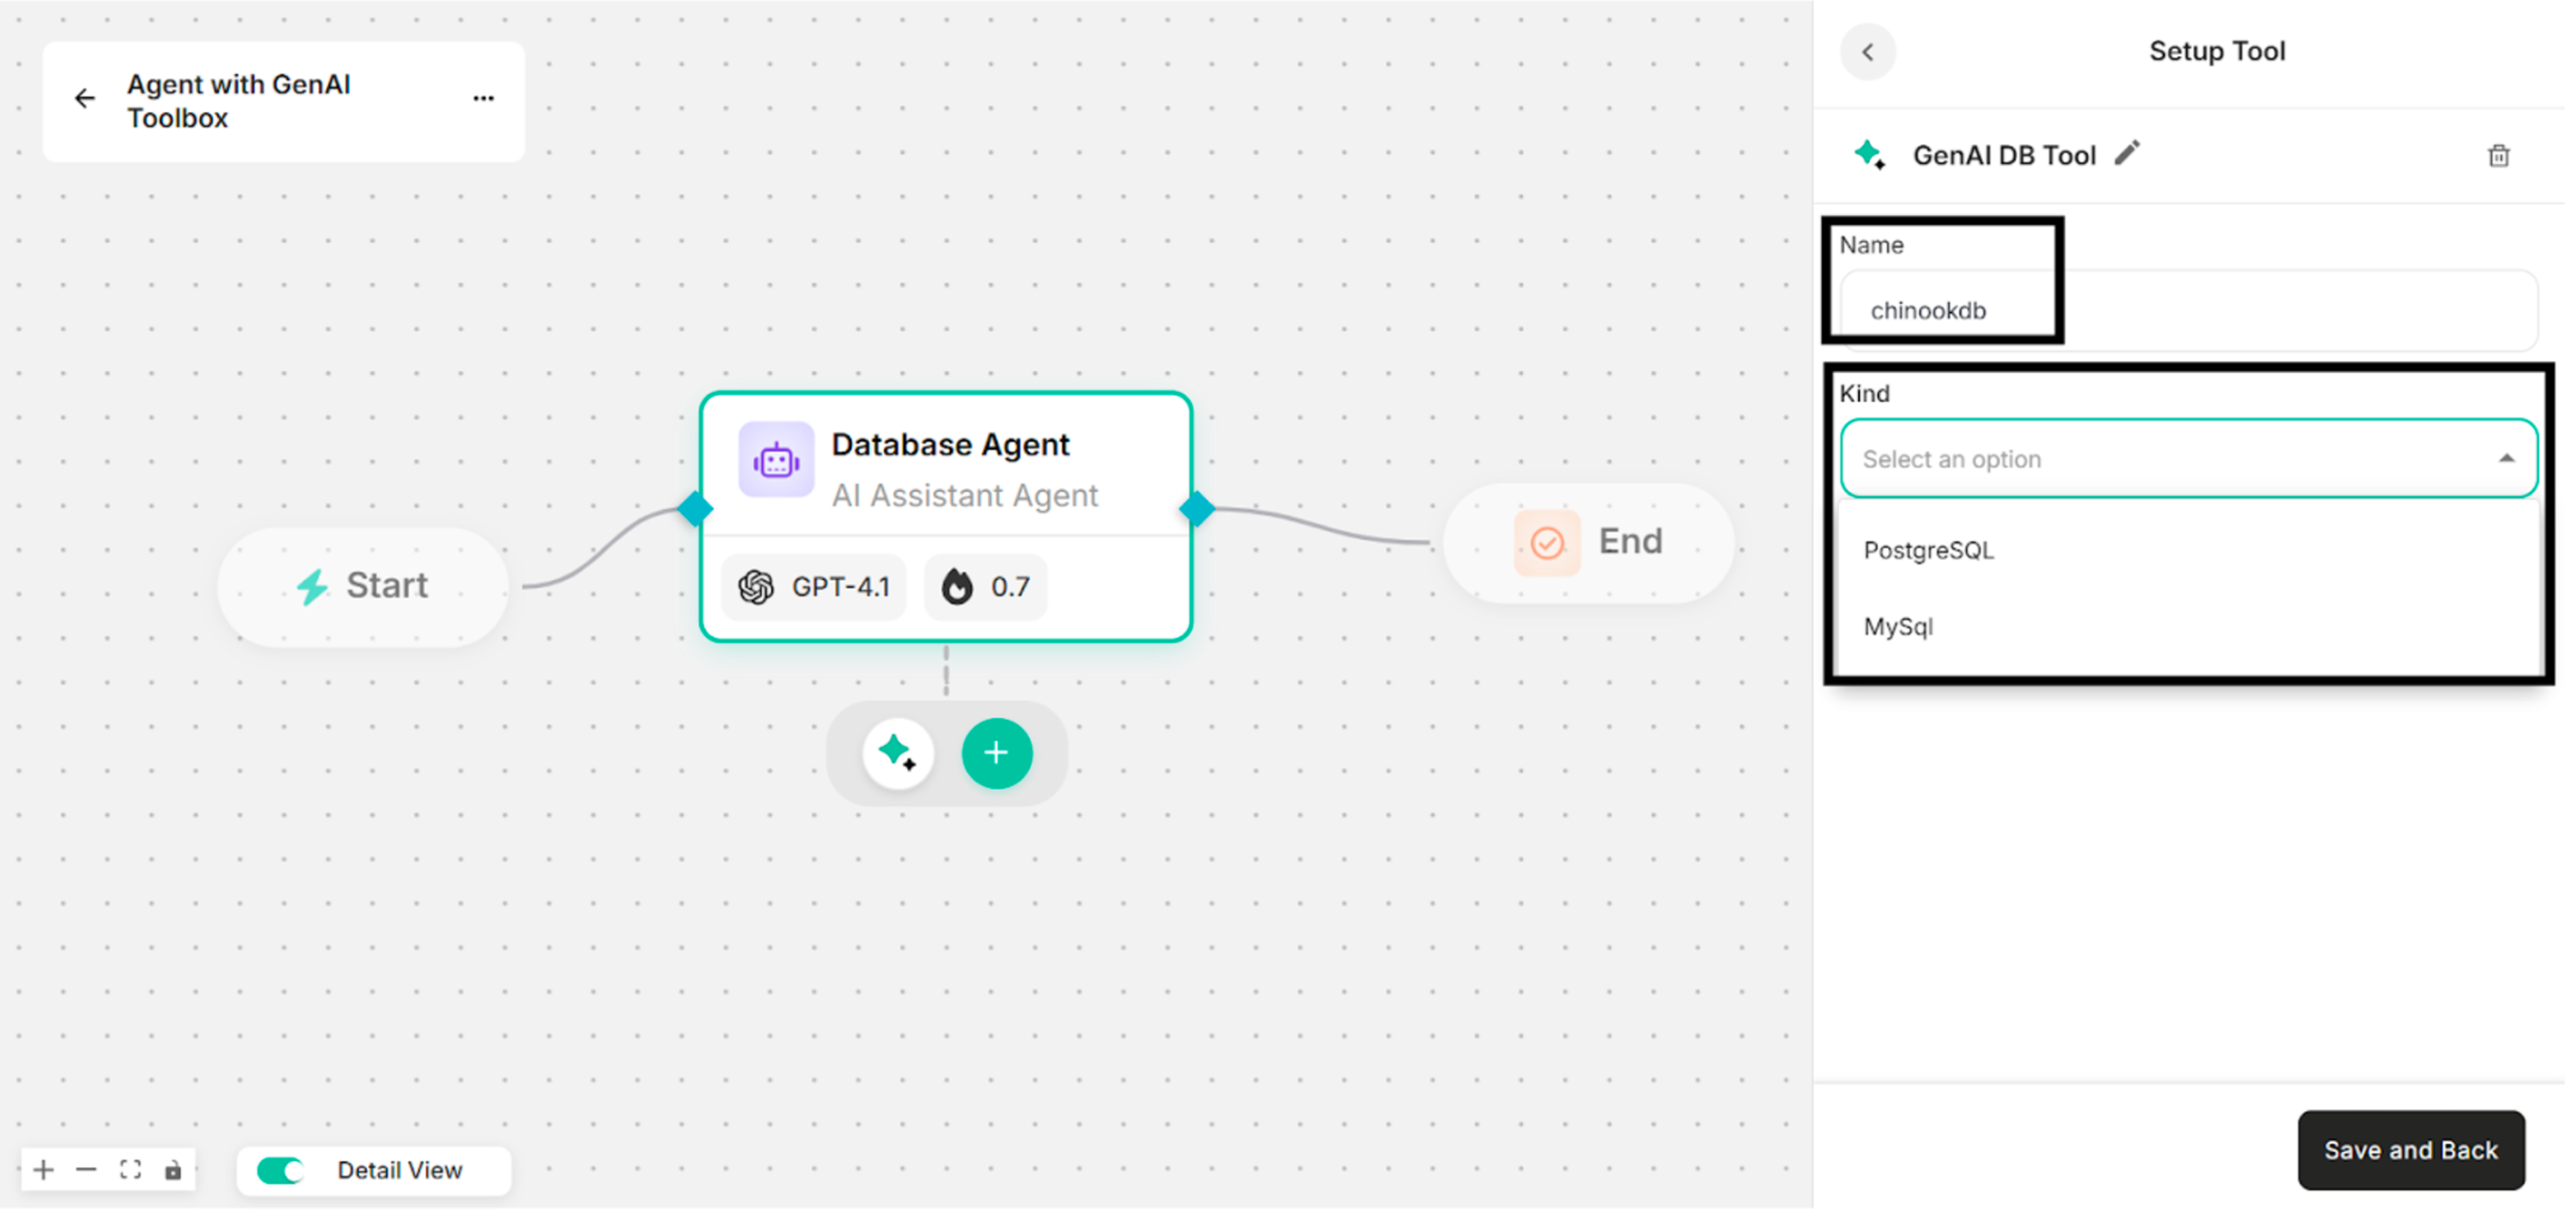
Task: Lock the canvas with padlock icon
Action: pyautogui.click(x=173, y=1171)
